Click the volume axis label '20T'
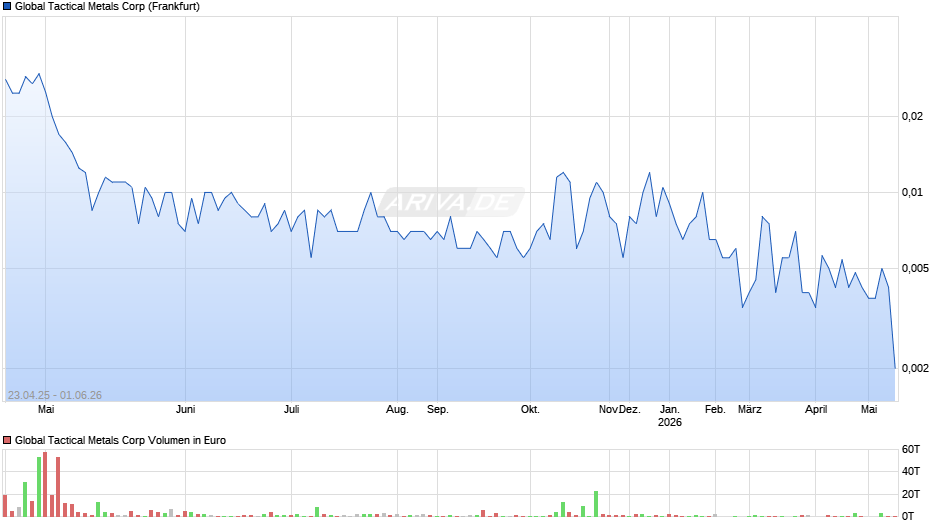 (911, 494)
